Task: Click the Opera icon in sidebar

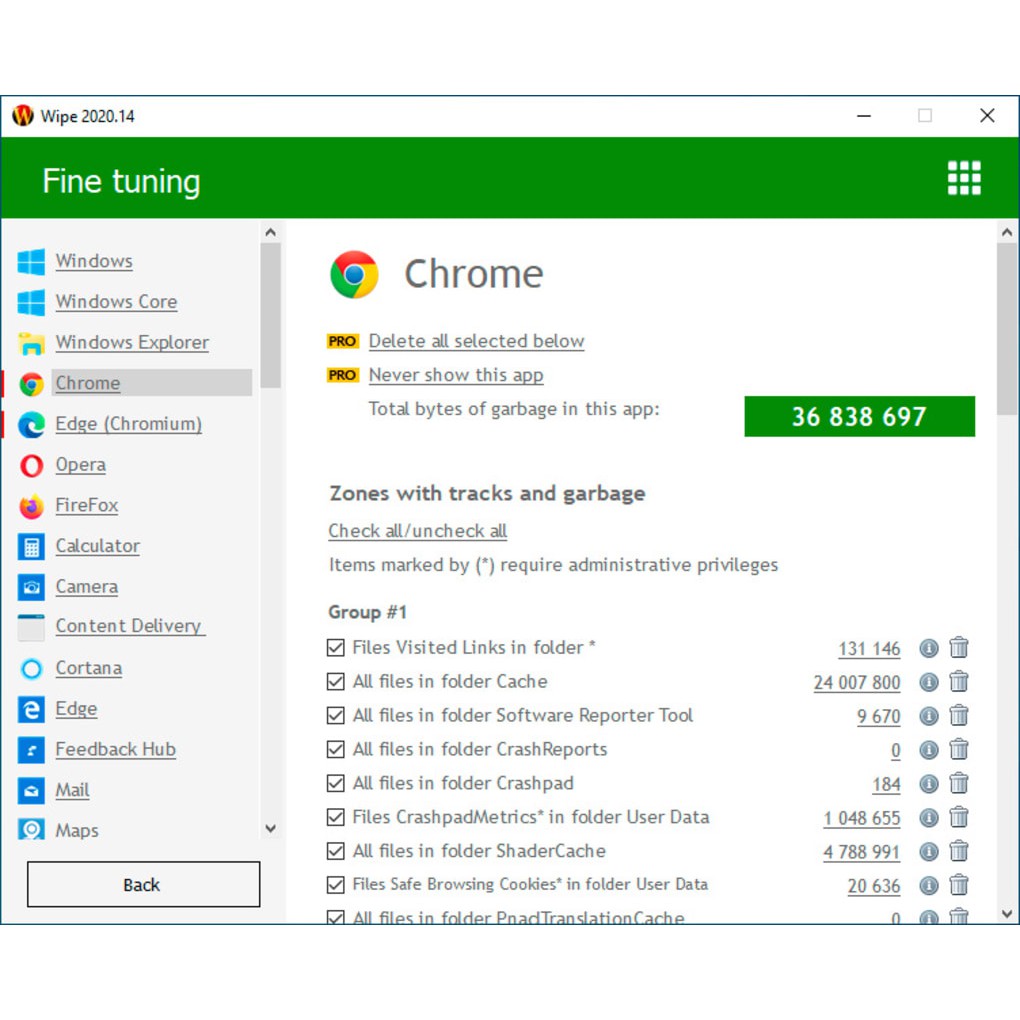Action: click(32, 465)
